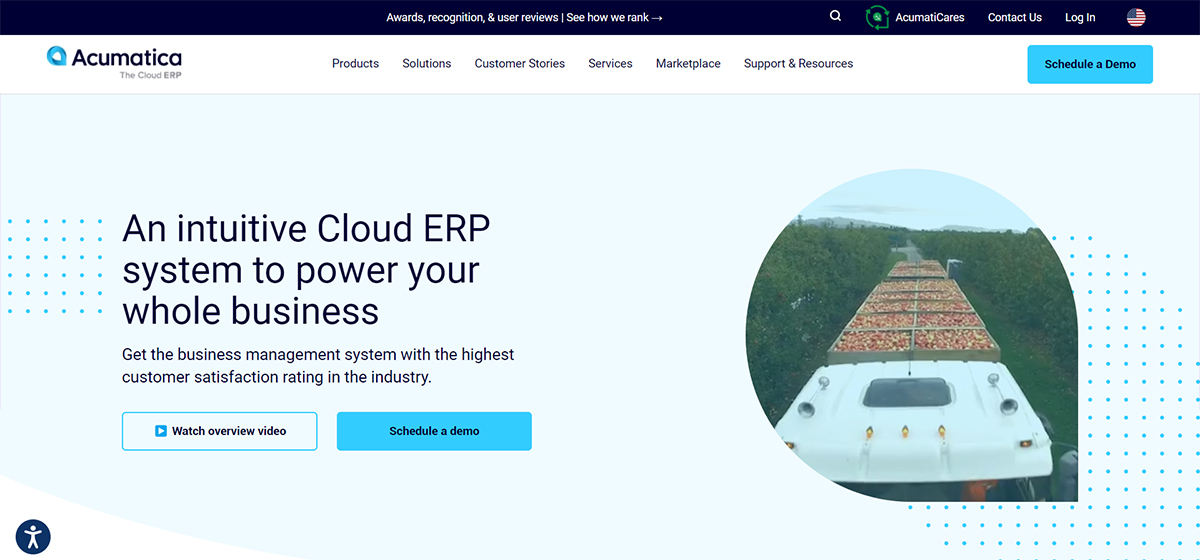Click 'The Cloud ERP' tagline under logo

[150, 75]
